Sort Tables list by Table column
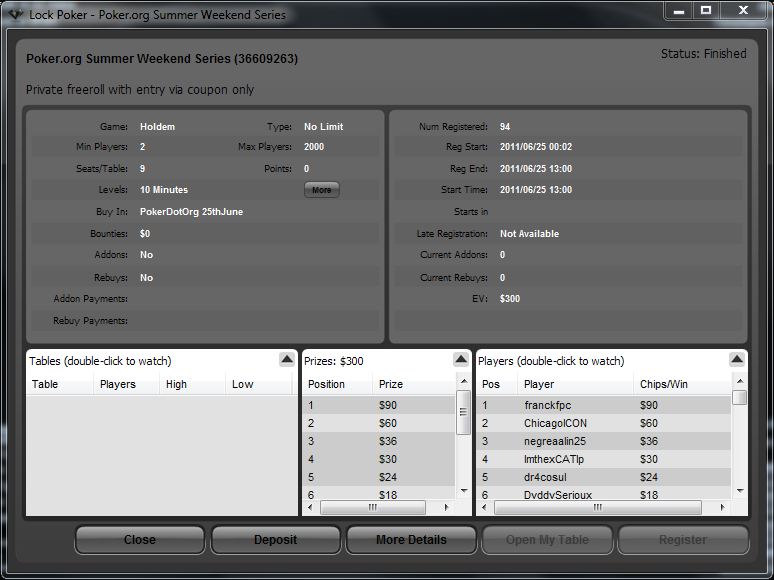Viewport: 774px width, 580px height. click(60, 384)
